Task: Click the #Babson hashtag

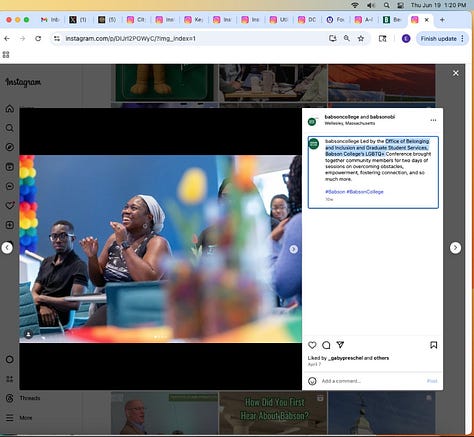Action: [335, 192]
